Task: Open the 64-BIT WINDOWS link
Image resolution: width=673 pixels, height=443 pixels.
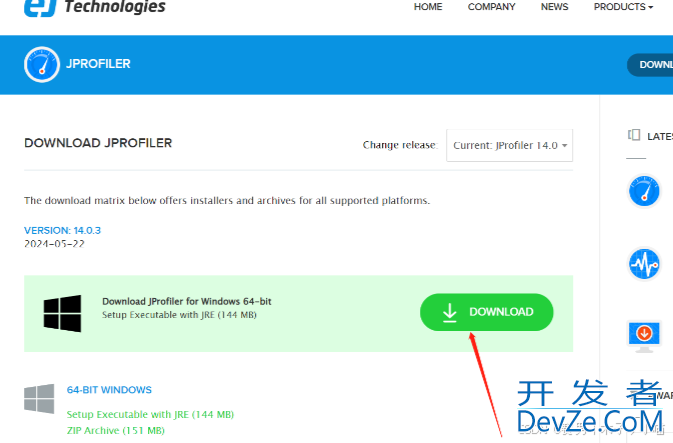Action: pyautogui.click(x=109, y=390)
